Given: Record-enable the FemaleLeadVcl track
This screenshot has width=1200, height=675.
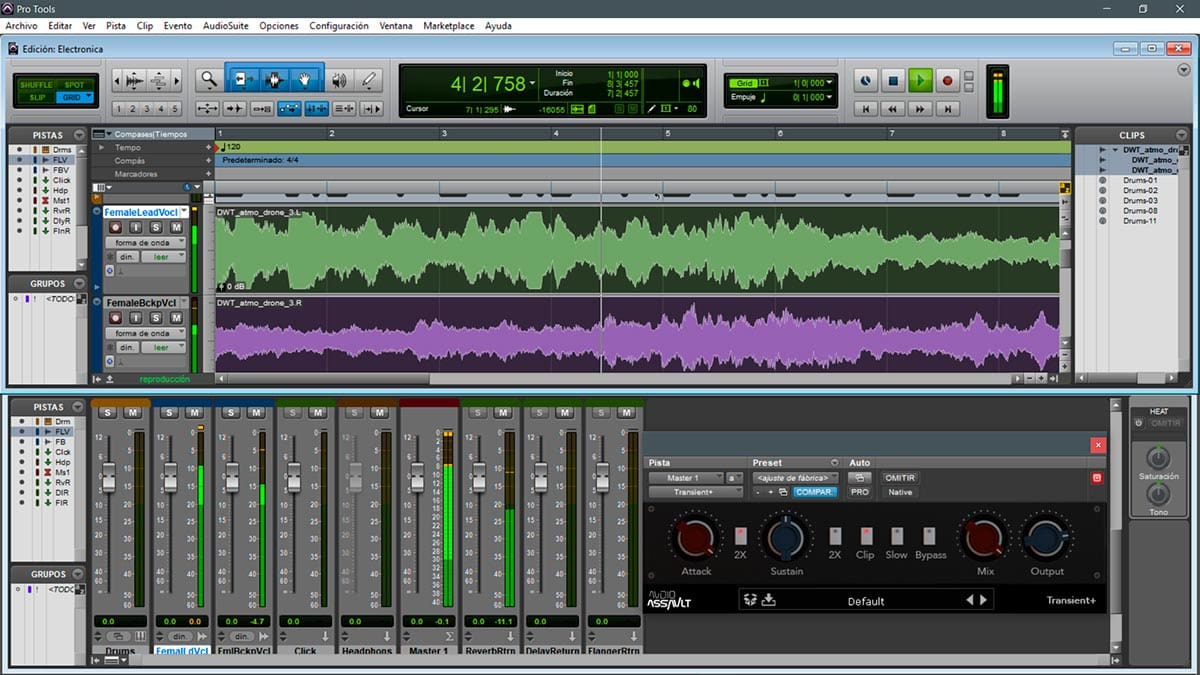Looking at the screenshot, I should coord(115,228).
